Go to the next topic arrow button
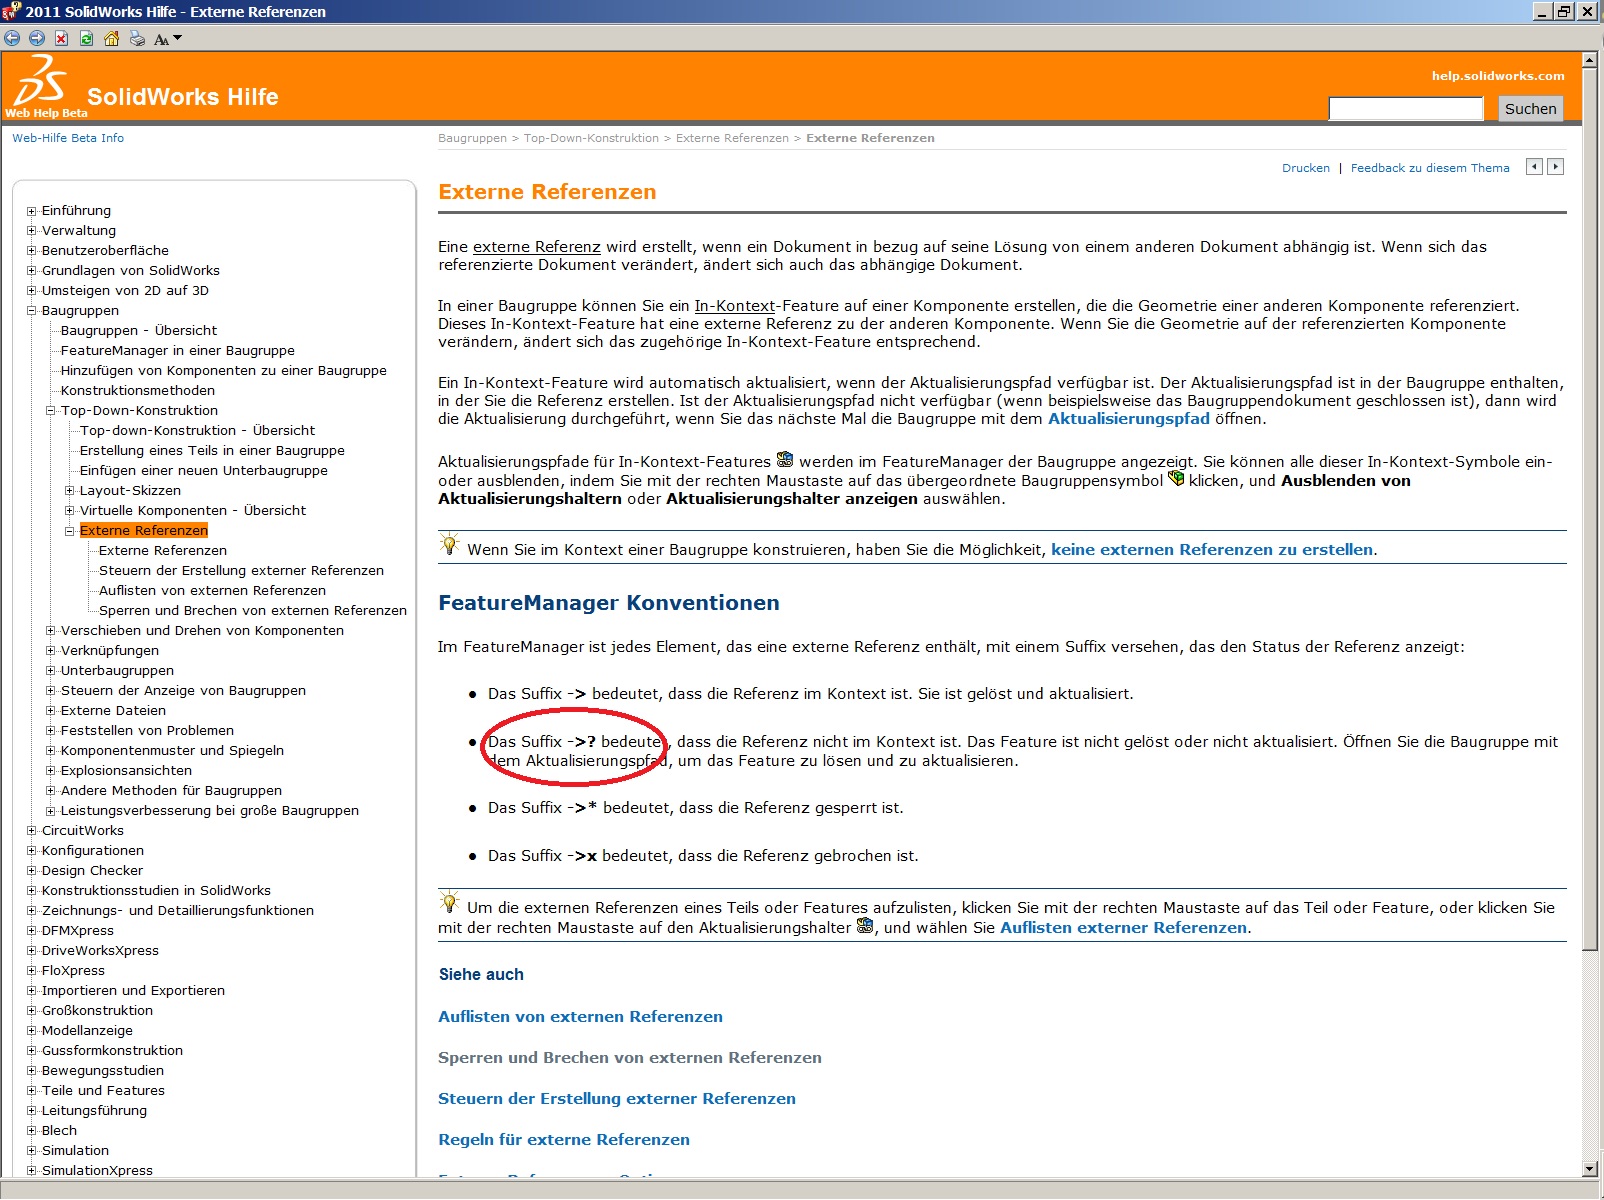Viewport: 1604px width, 1200px height. (x=1555, y=167)
